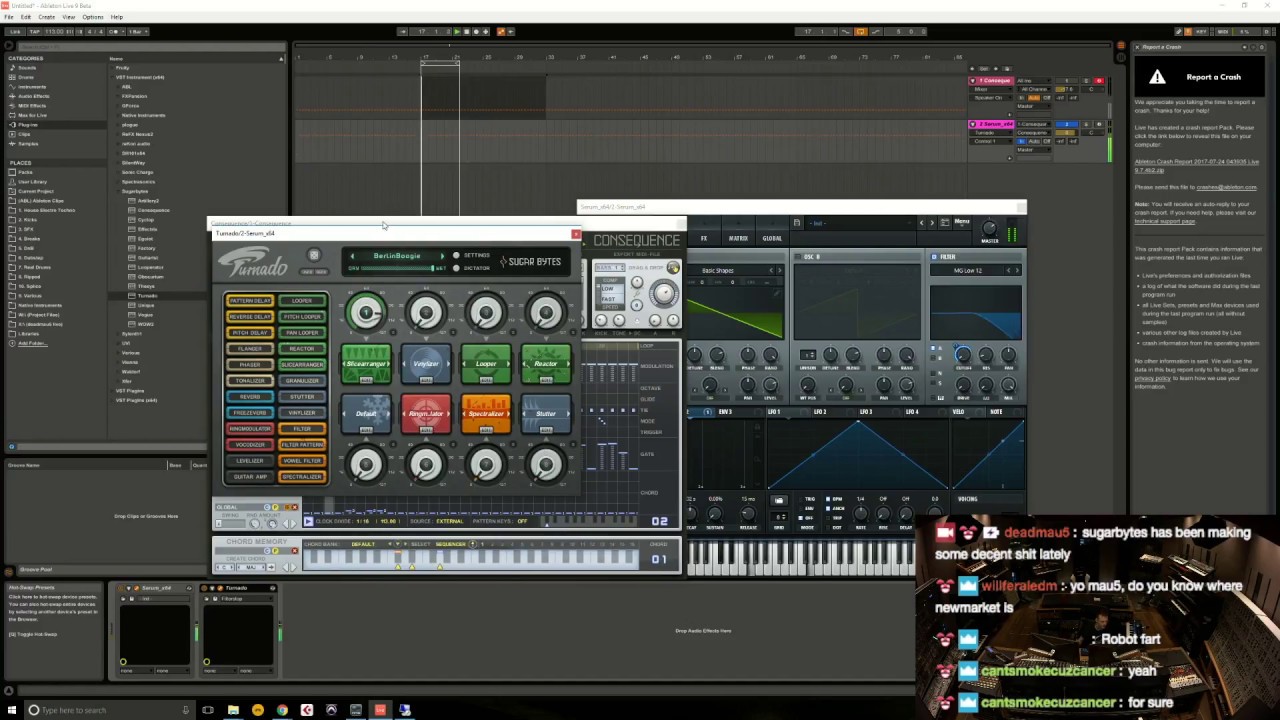Screen dimensions: 1280x720
Task: Switch to Serum GLOBAL tab
Action: (772, 238)
